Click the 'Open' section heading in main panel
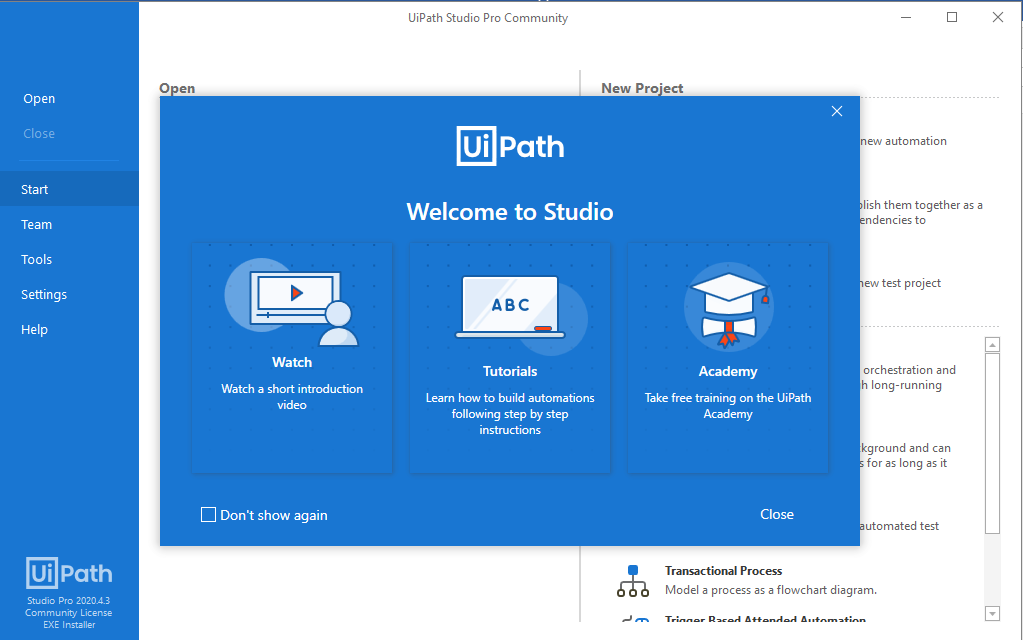The width and height of the screenshot is (1023, 640). pos(177,88)
